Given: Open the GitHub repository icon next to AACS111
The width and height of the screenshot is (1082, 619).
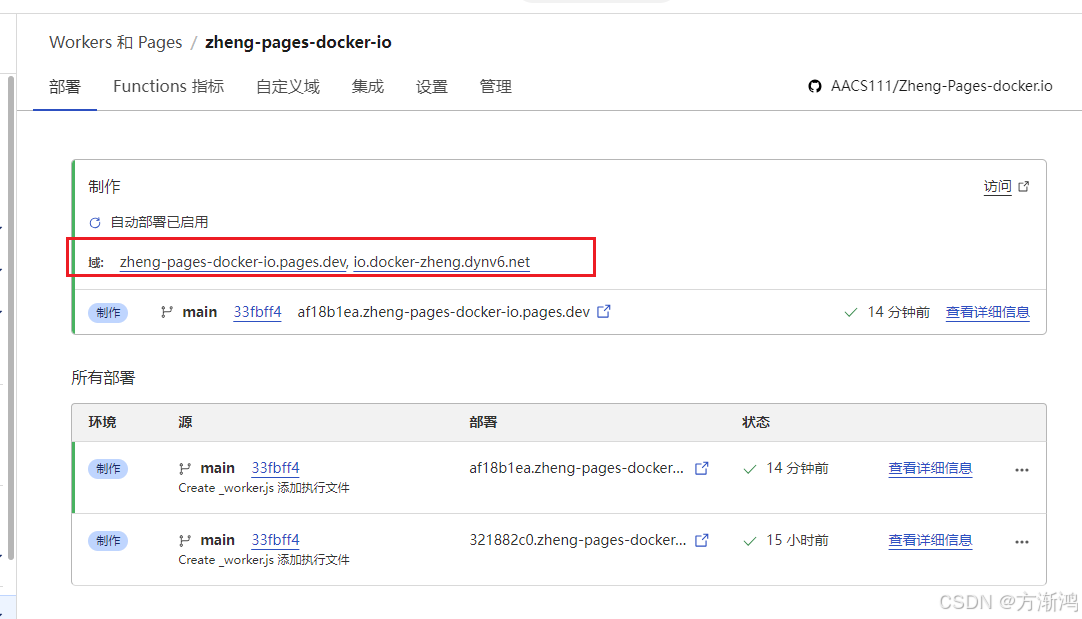Looking at the screenshot, I should pos(815,86).
